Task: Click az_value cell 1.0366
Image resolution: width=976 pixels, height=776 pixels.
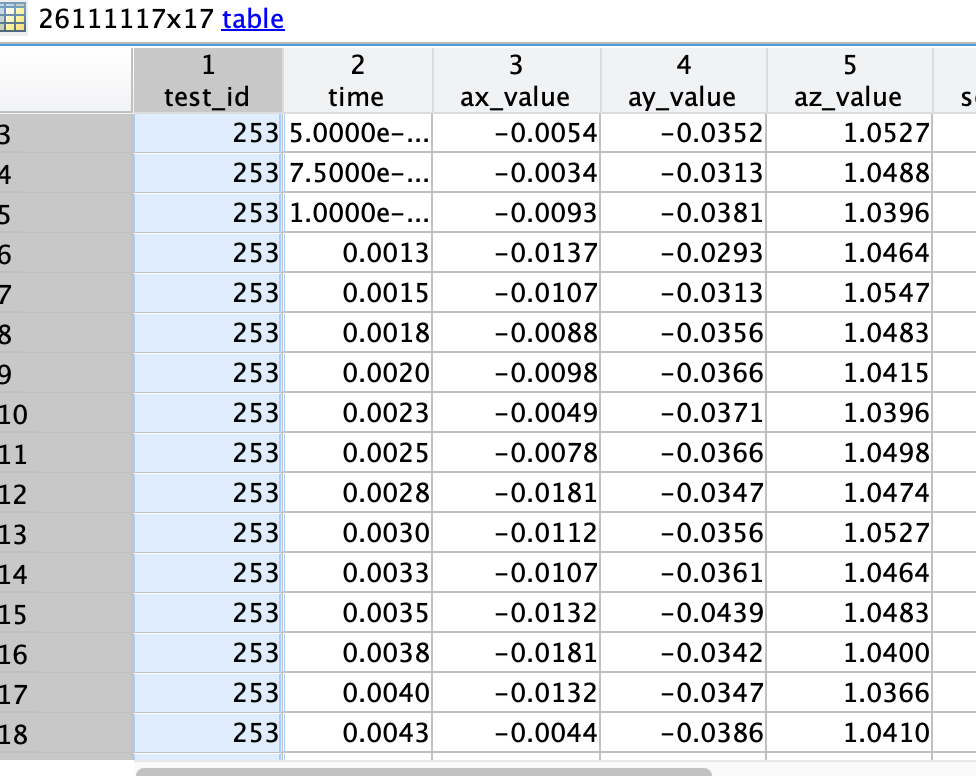Action: point(850,693)
